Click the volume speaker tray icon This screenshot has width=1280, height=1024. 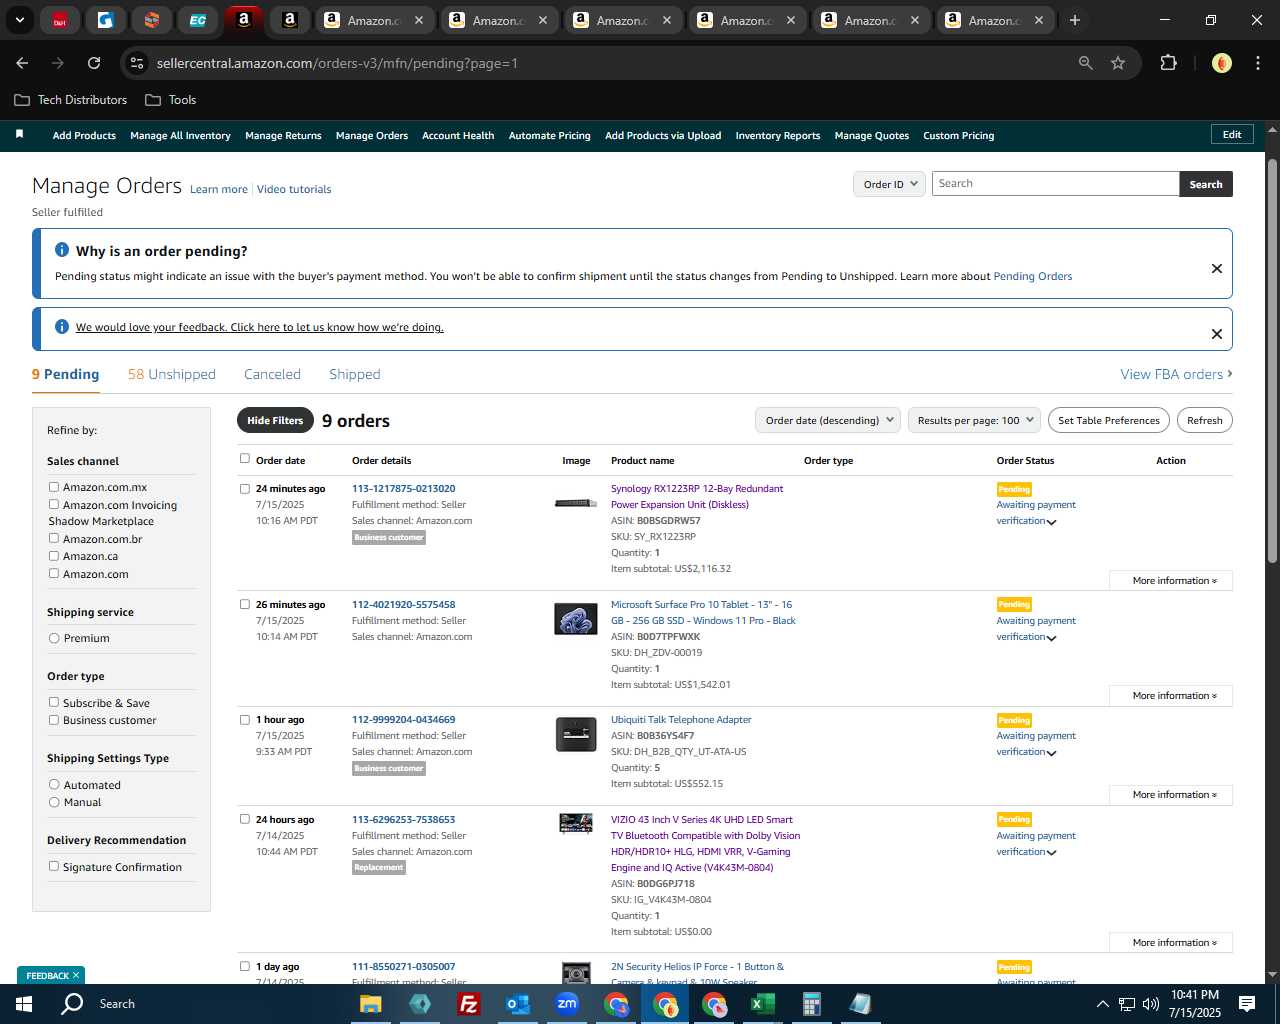[x=1150, y=1004]
